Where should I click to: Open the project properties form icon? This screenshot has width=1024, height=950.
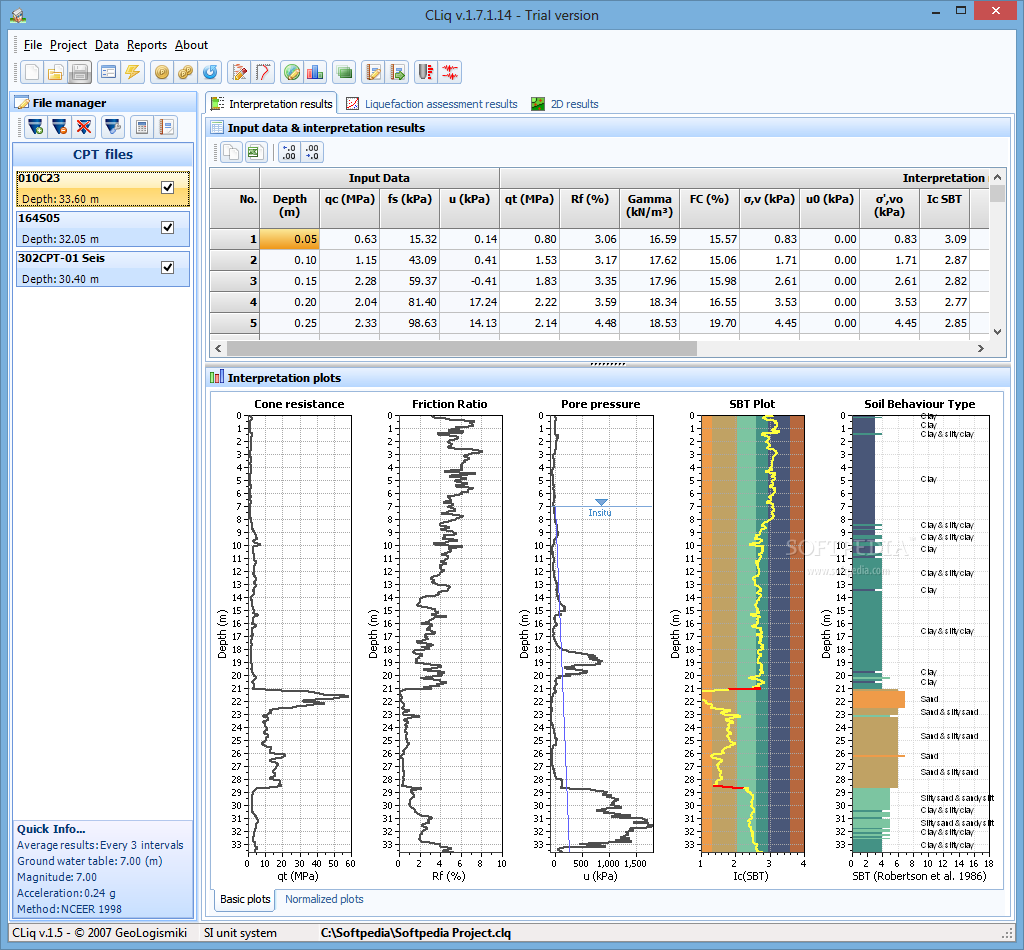[x=108, y=72]
